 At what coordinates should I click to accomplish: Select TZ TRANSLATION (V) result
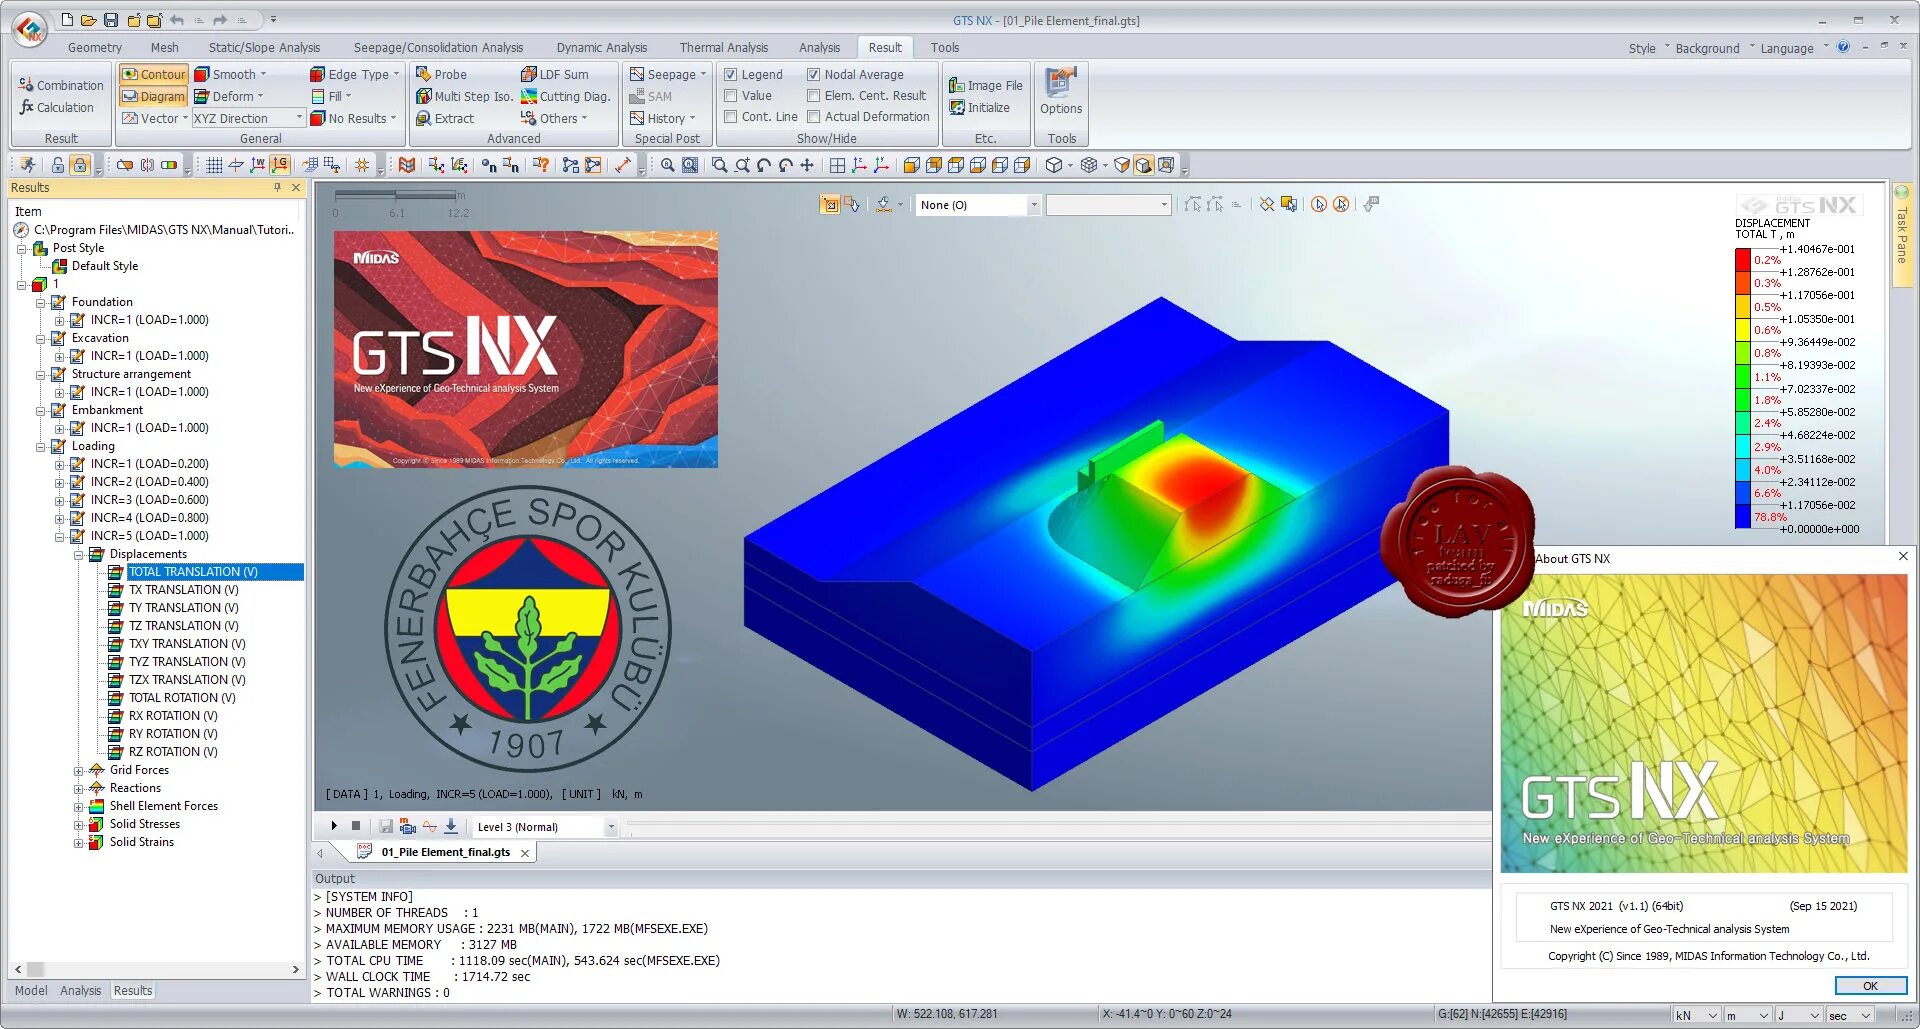(184, 626)
